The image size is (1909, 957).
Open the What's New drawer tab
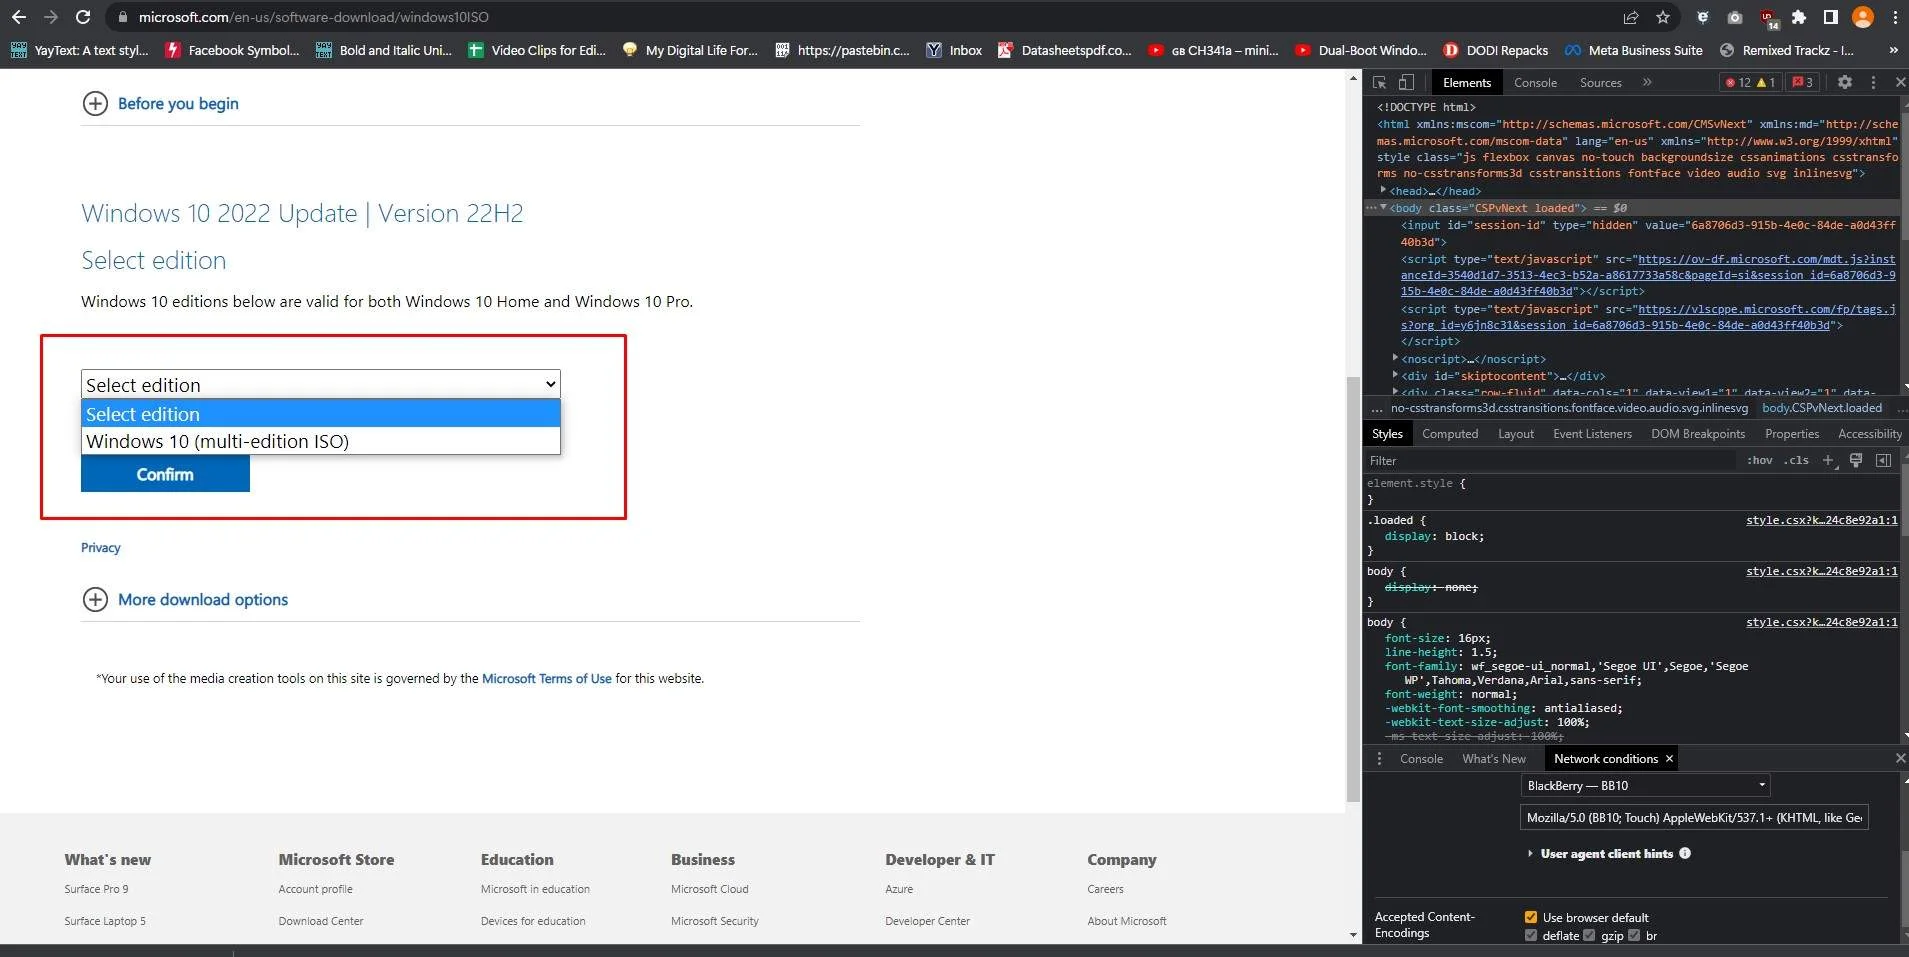(x=1493, y=759)
